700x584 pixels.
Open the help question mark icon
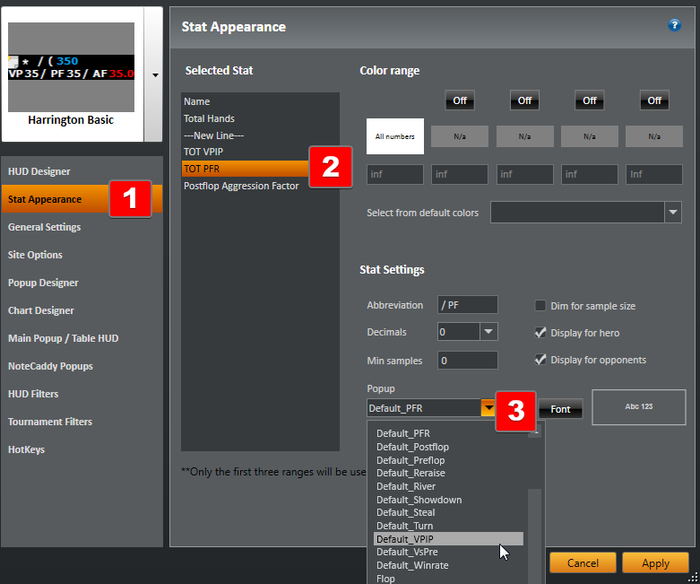pos(674,25)
